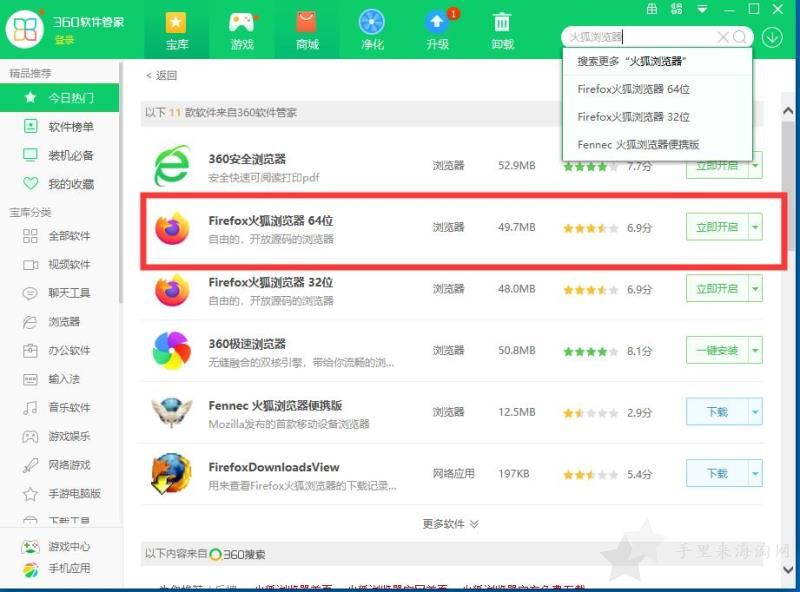
Task: Open FirefoxDownloadsView title link
Action: pos(274,467)
